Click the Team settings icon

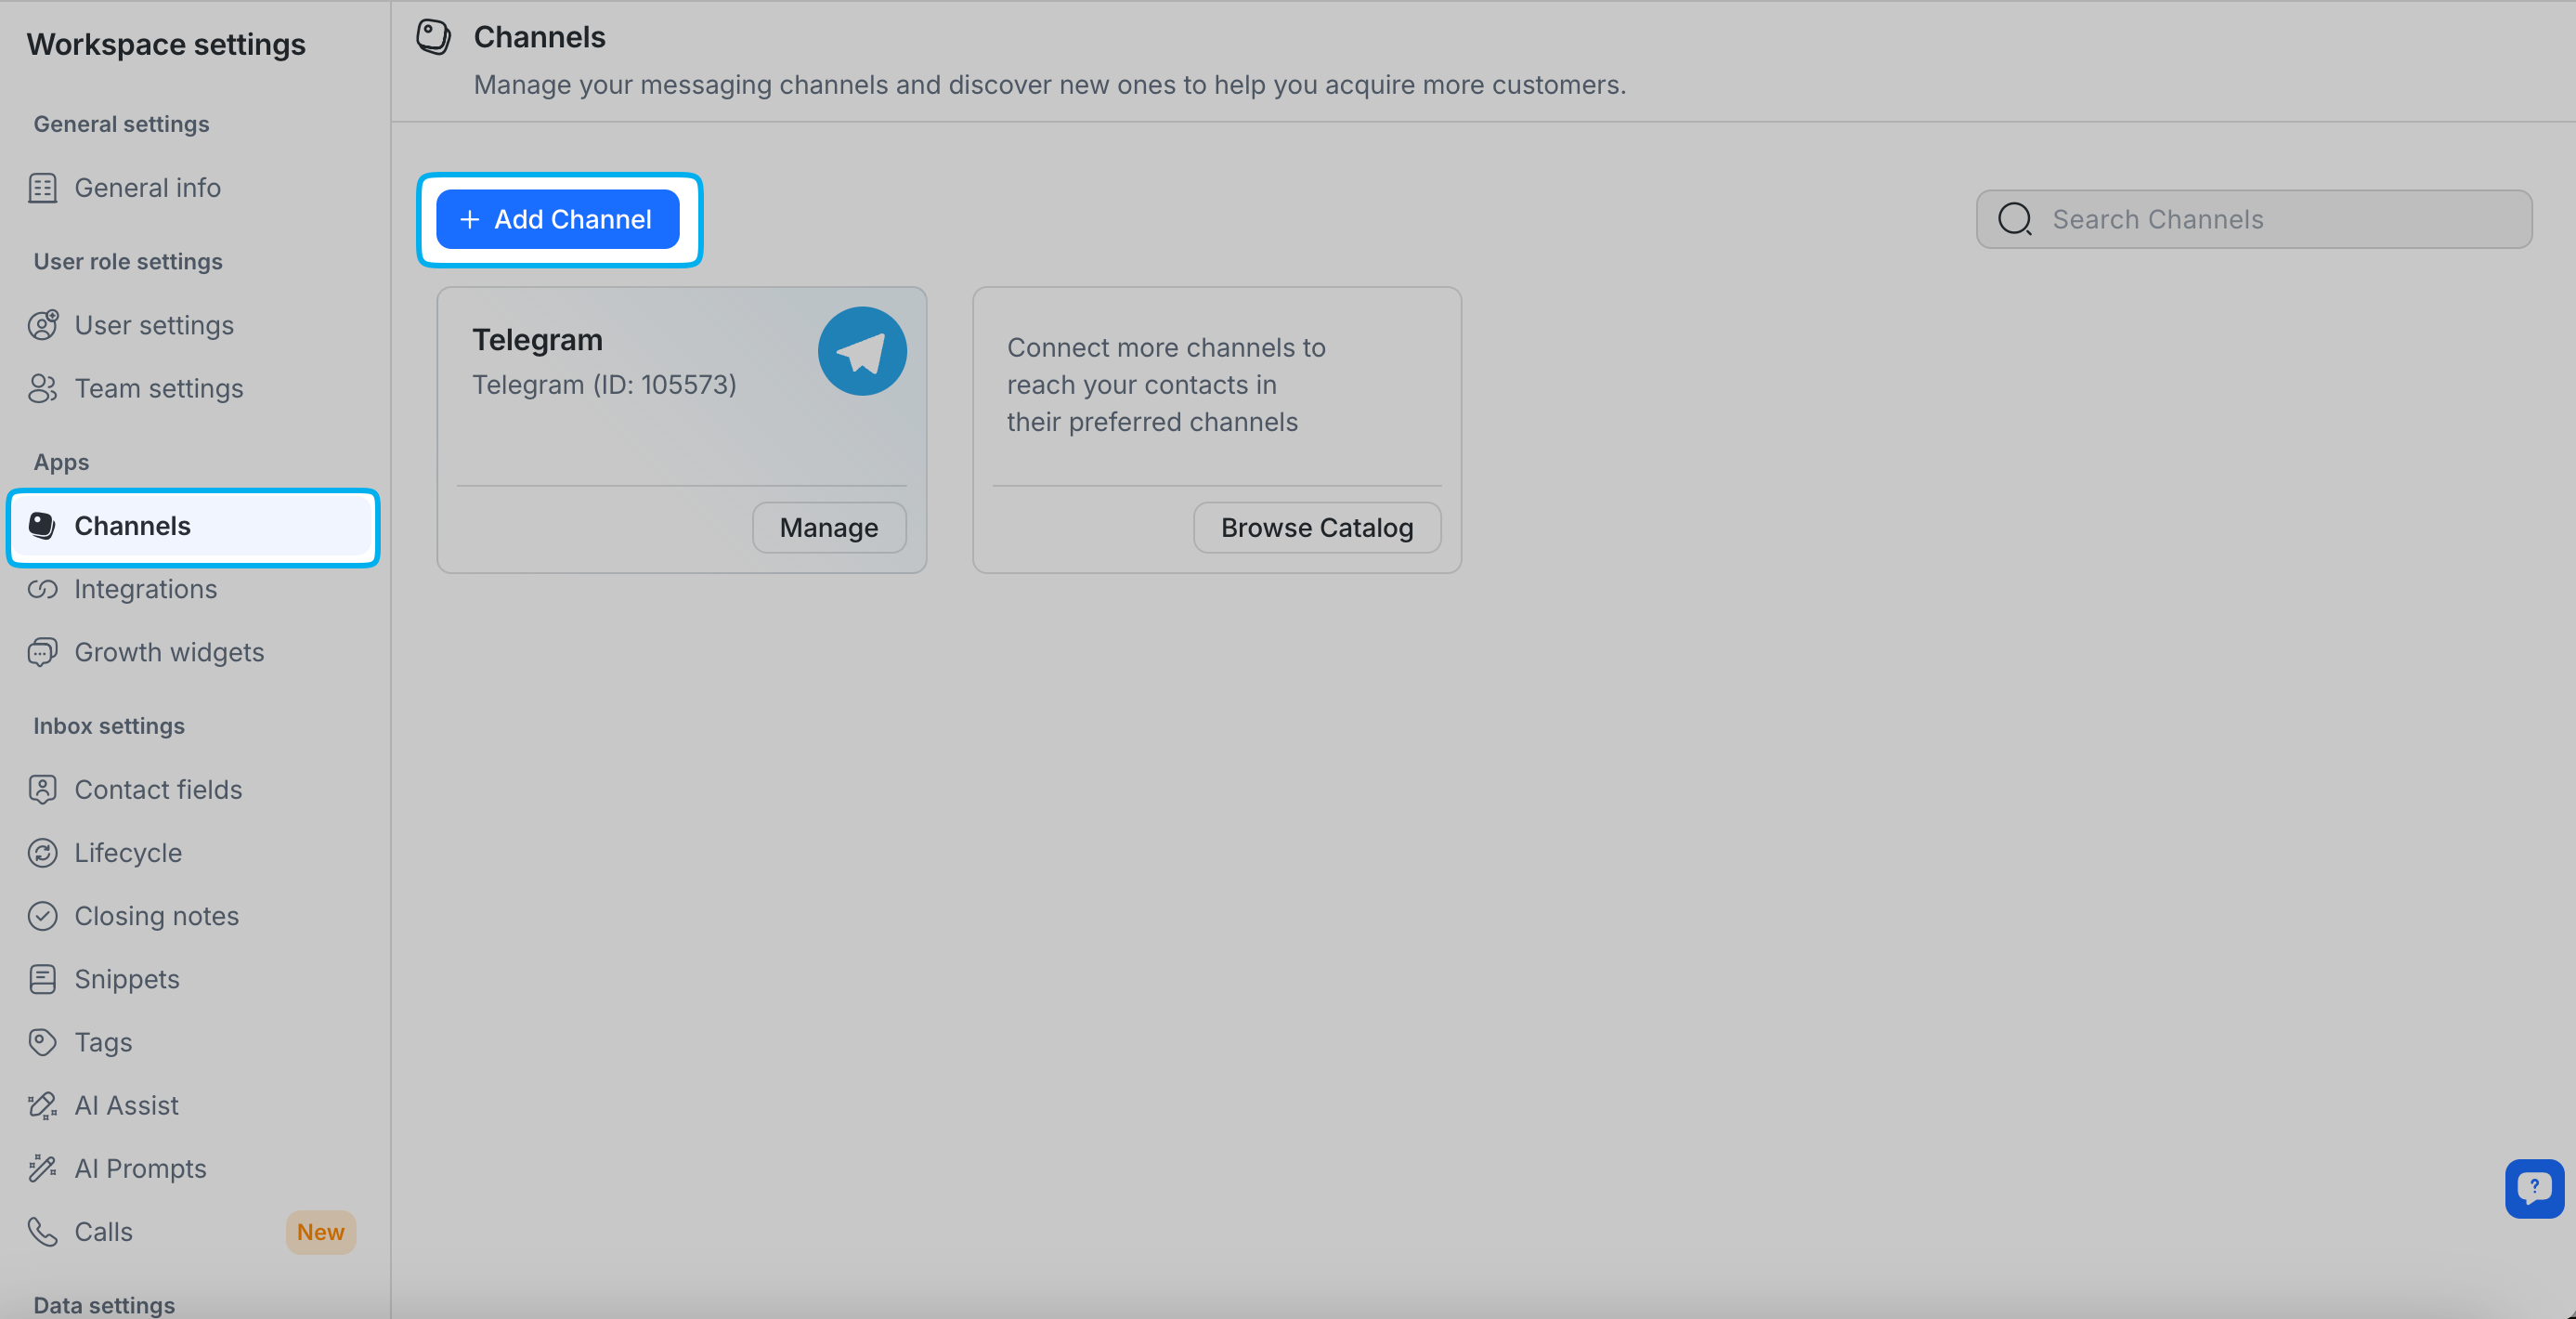pos(42,388)
